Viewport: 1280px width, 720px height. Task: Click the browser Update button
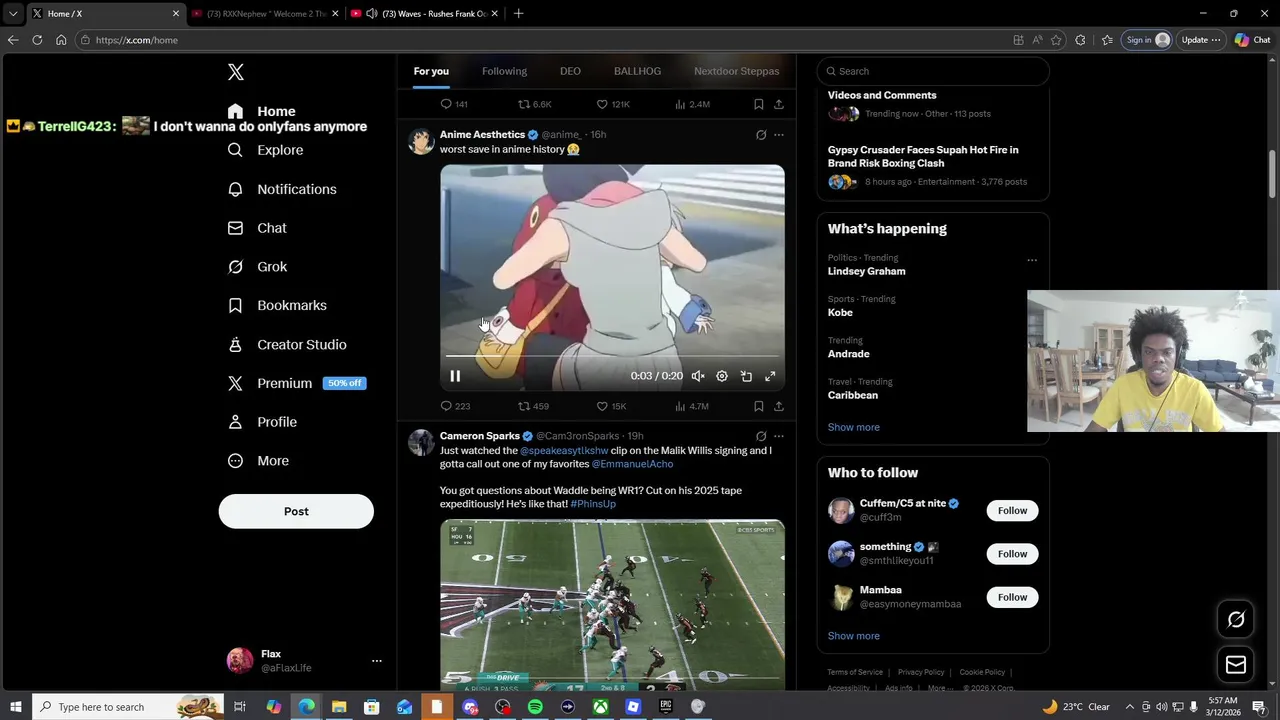tap(1201, 40)
